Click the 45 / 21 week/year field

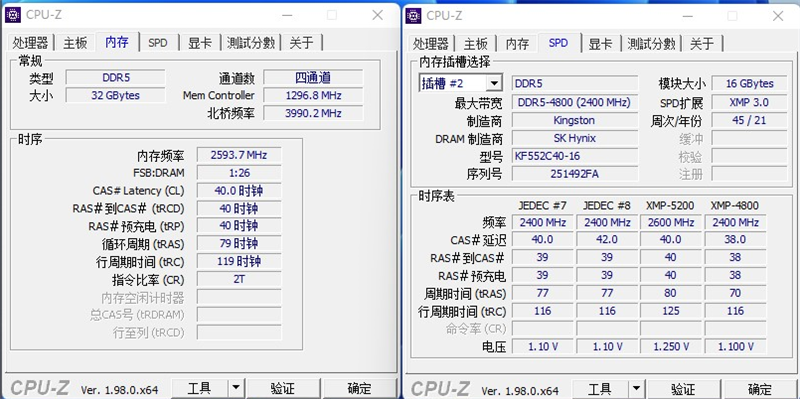pos(749,120)
